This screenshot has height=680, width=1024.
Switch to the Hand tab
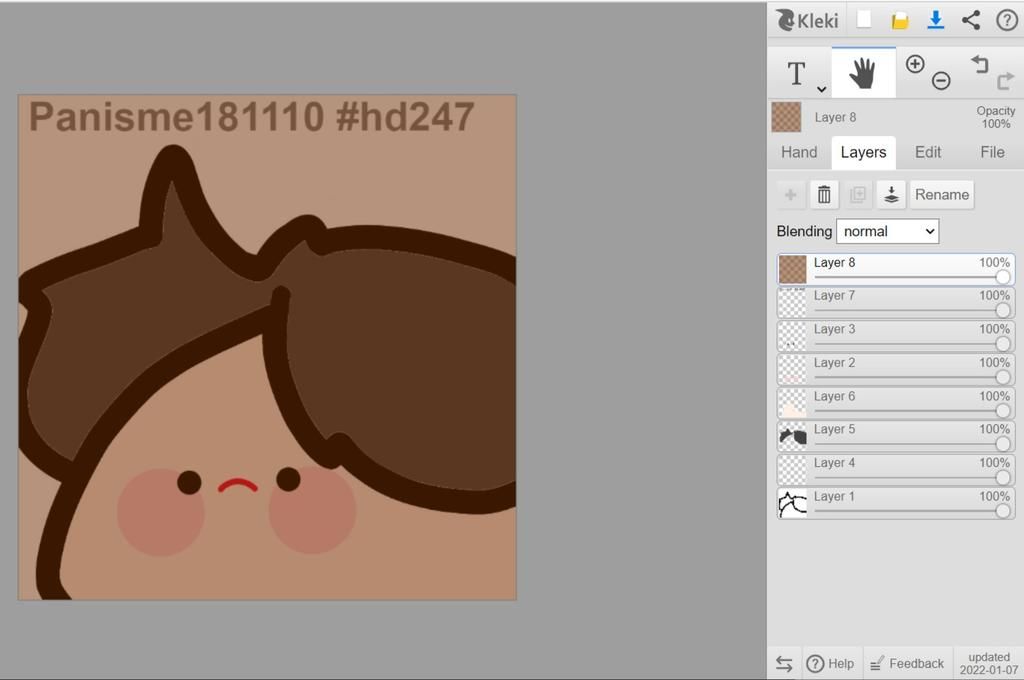tap(799, 152)
